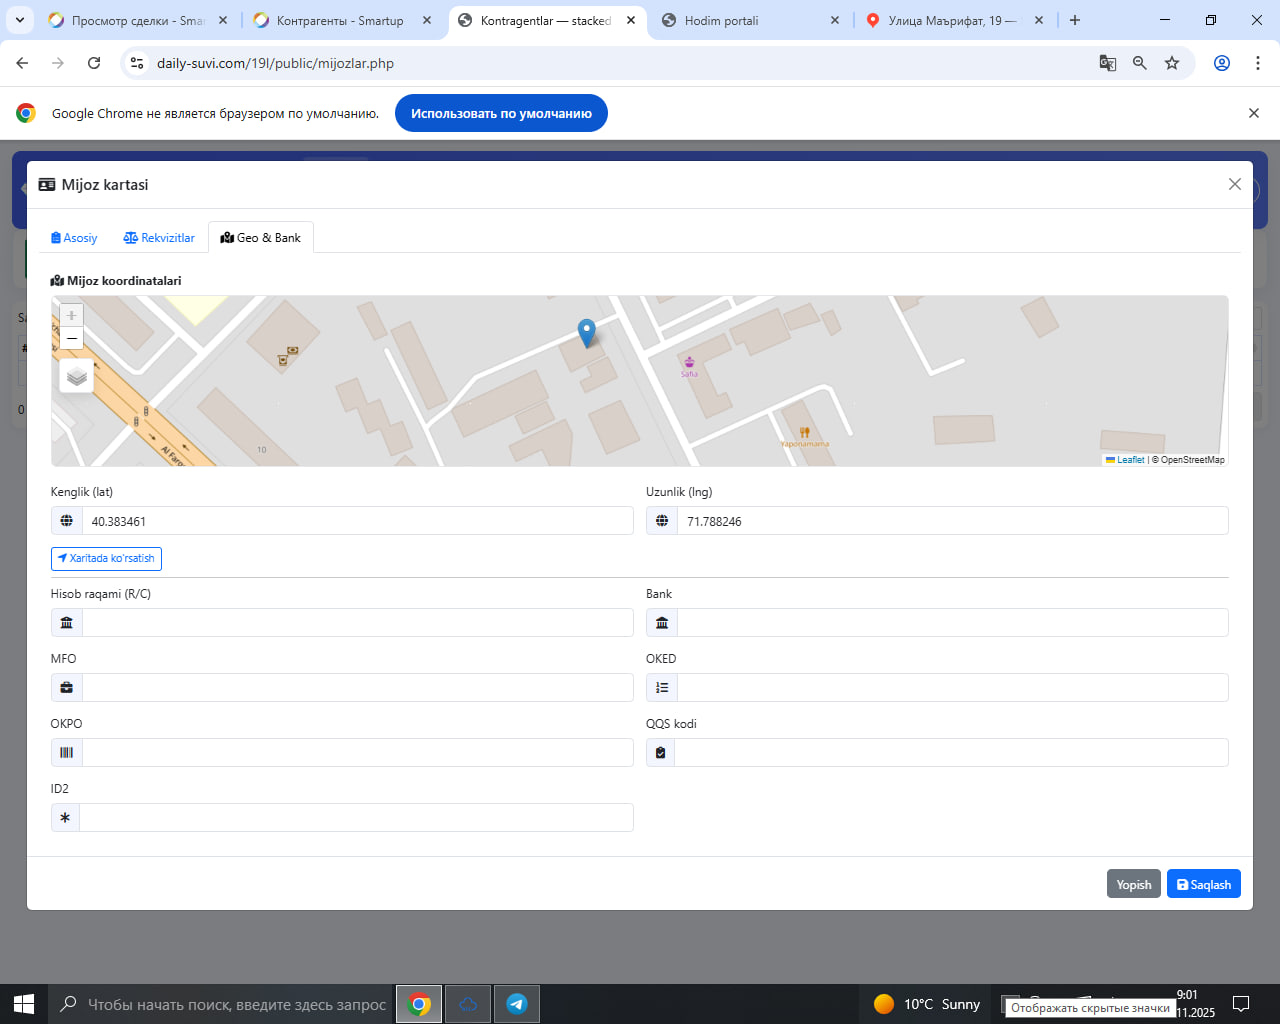Screen dimensions: 1280x1024
Task: Open Chrome three-dot menu
Action: tap(1258, 63)
